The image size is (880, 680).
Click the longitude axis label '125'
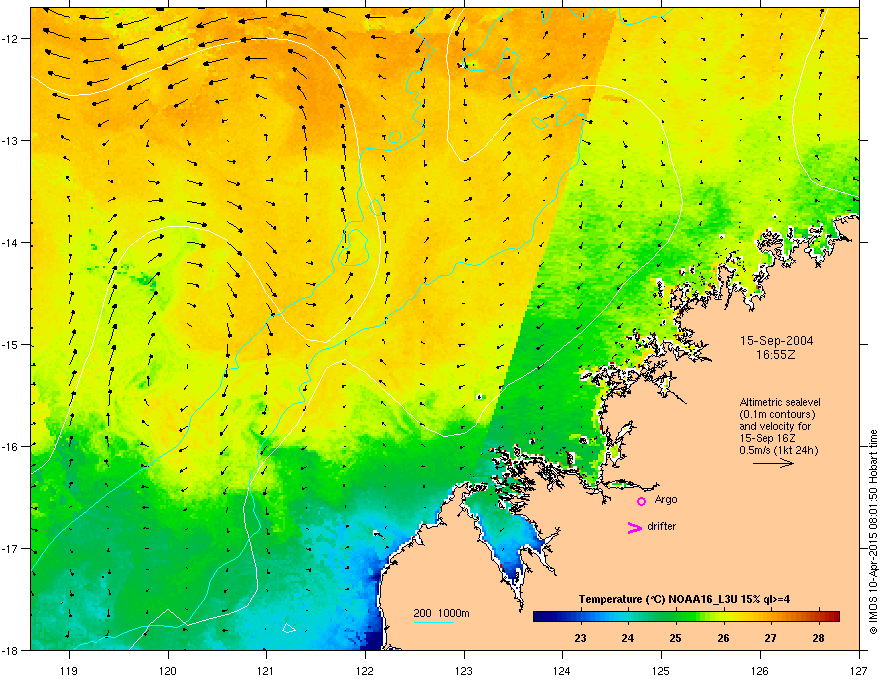(661, 670)
